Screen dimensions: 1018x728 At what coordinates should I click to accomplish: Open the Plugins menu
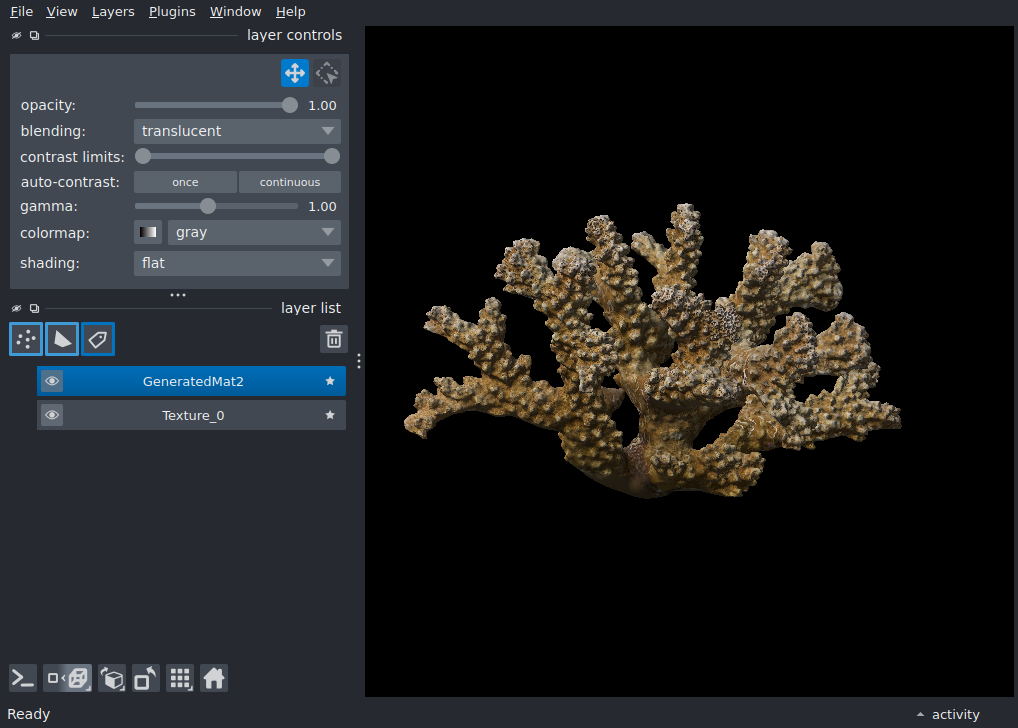tap(172, 12)
